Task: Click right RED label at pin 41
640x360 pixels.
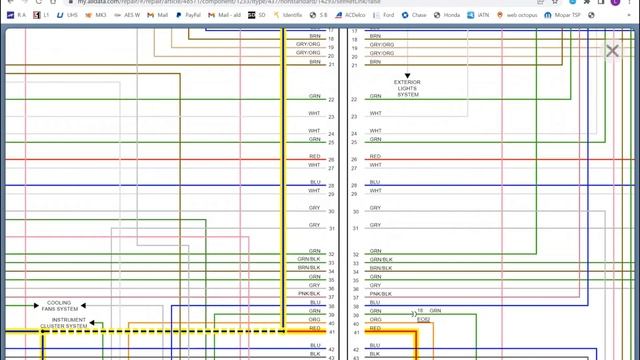Action: pyautogui.click(x=375, y=328)
